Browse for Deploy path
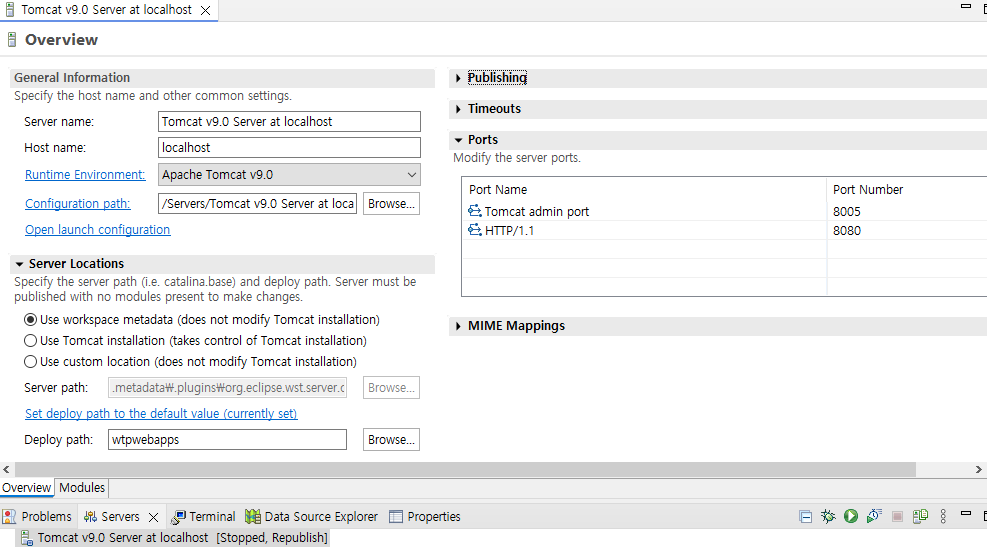987x549 pixels. (391, 439)
